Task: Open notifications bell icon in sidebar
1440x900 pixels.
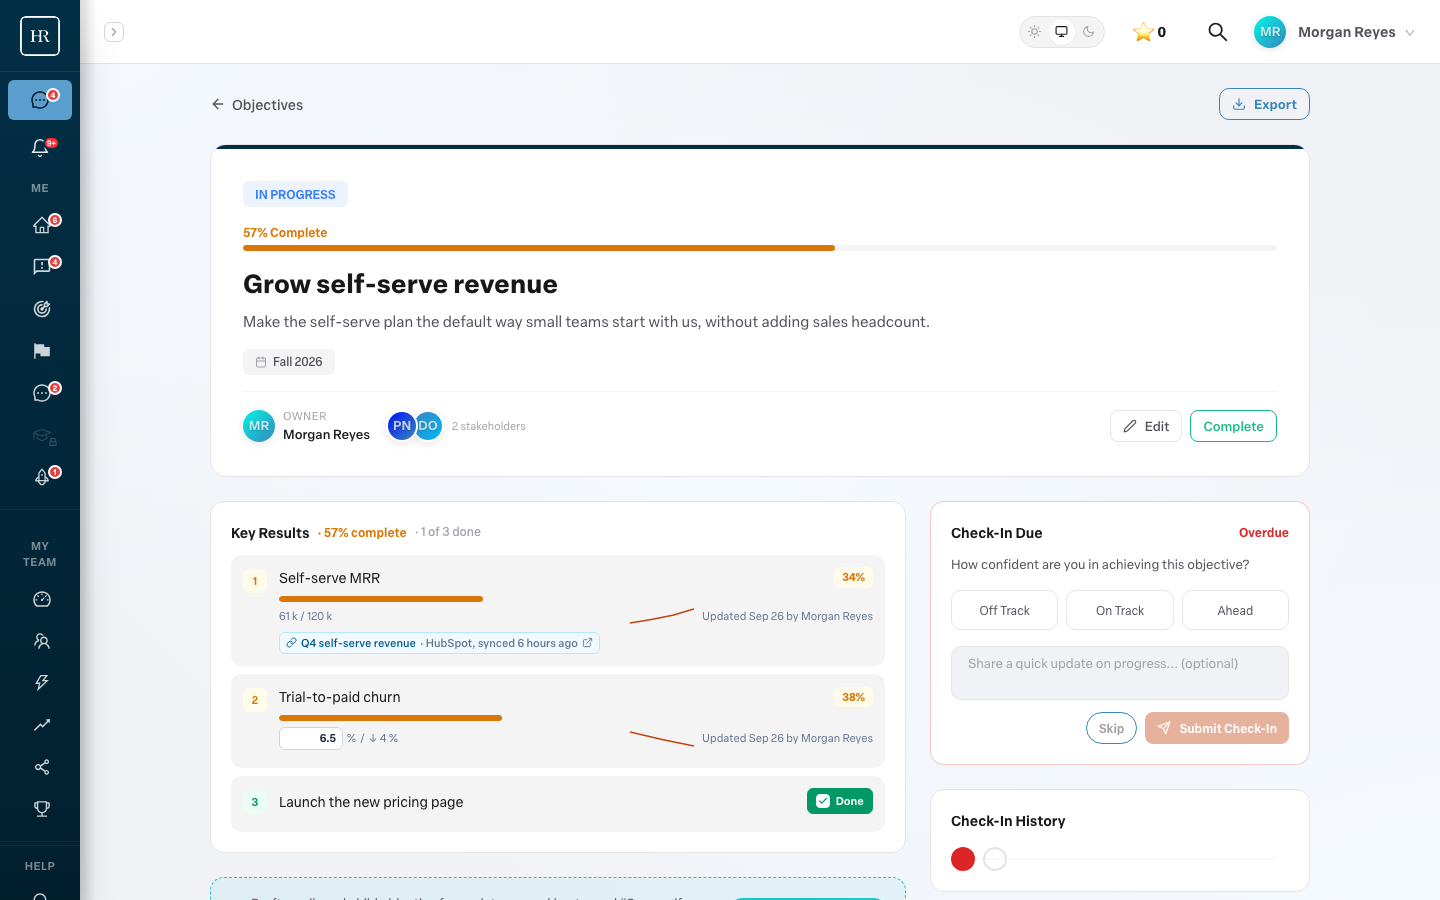Action: [40, 148]
